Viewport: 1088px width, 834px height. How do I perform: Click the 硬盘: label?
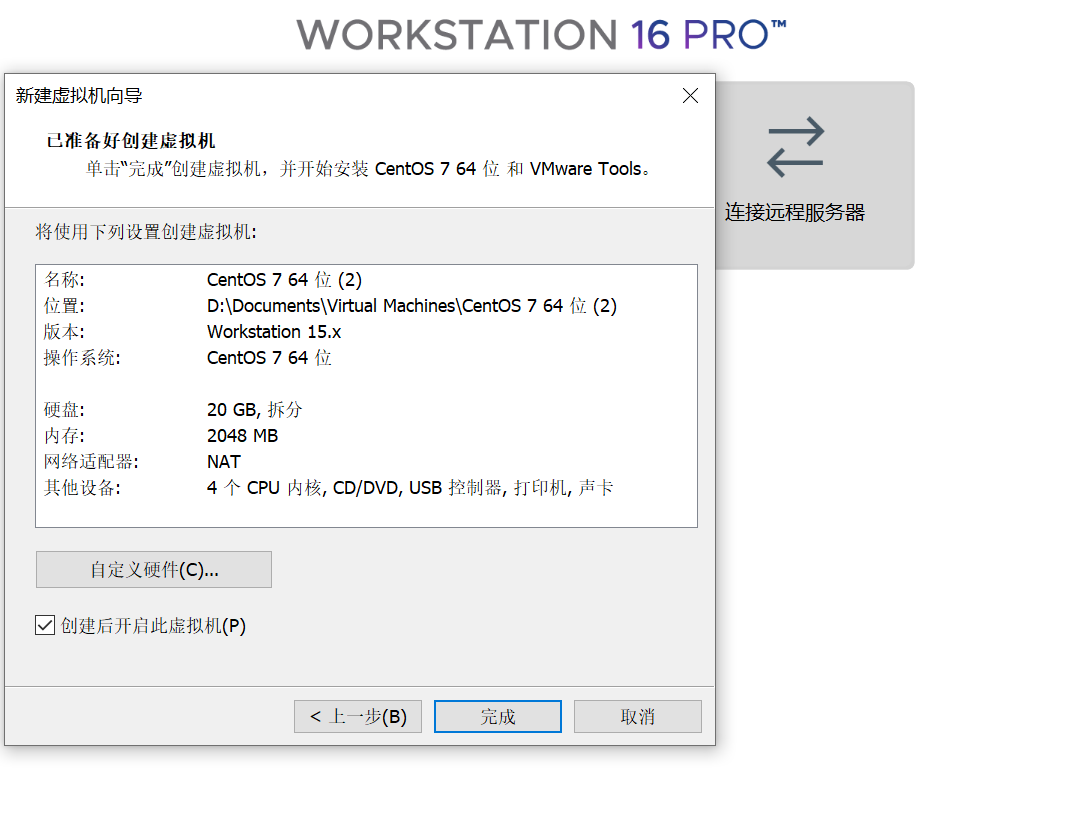point(64,410)
